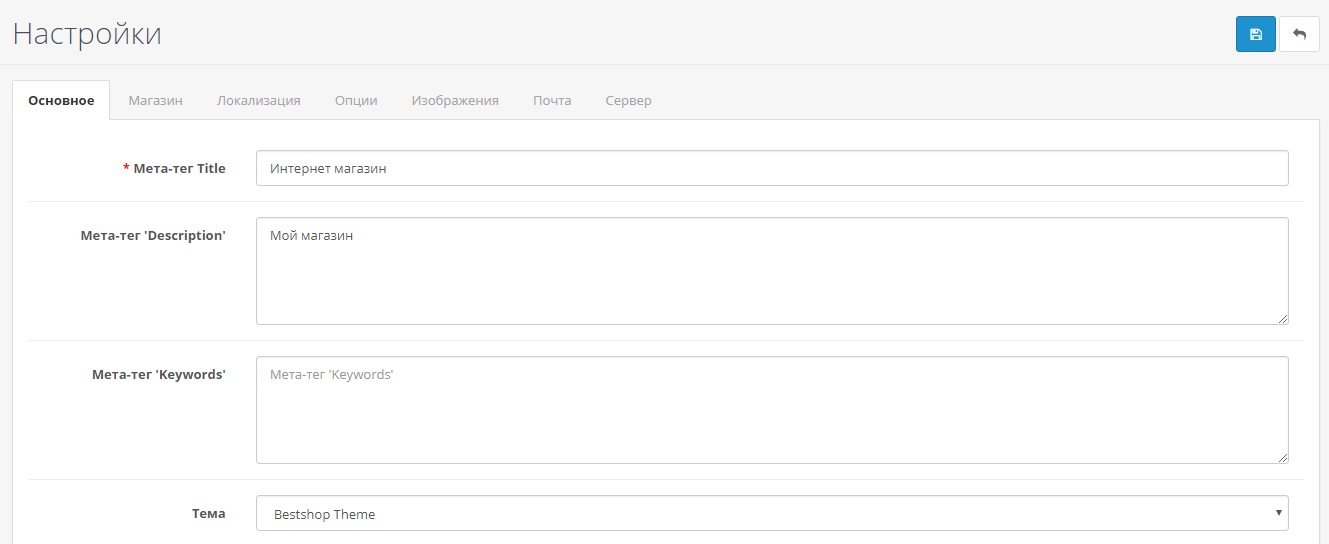Click the blue save settings icon
1329x544 pixels.
pos(1255,34)
